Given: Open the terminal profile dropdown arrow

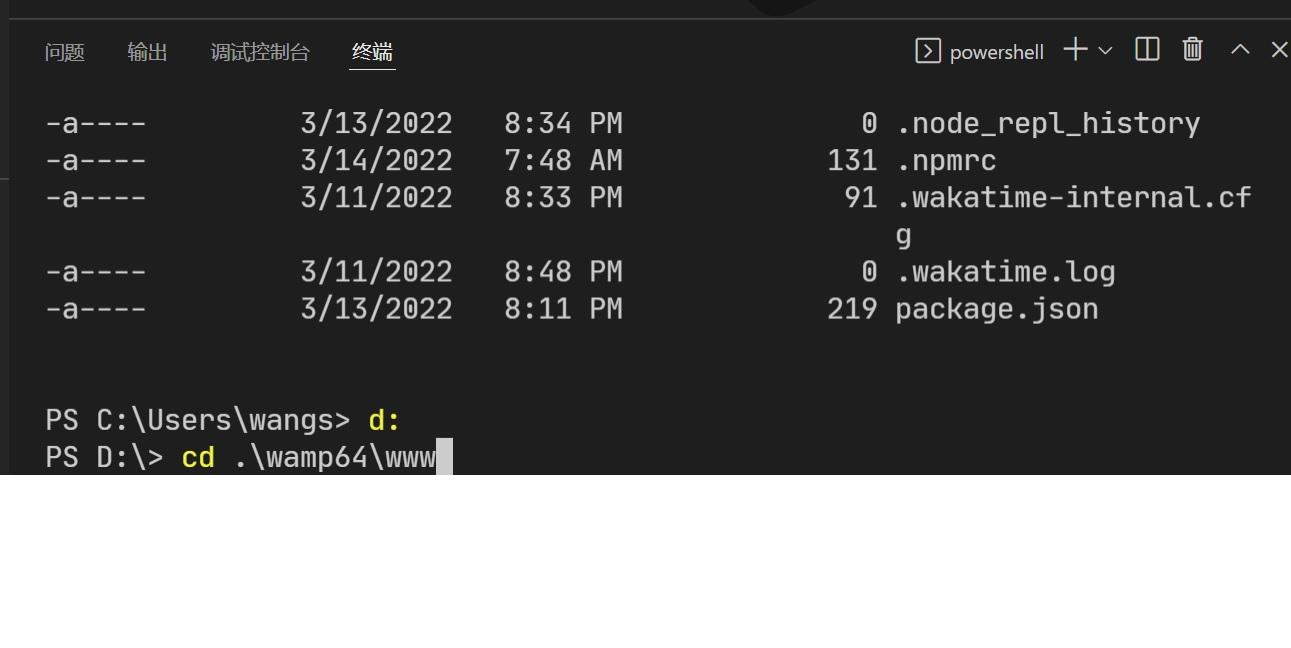Looking at the screenshot, I should point(1104,52).
